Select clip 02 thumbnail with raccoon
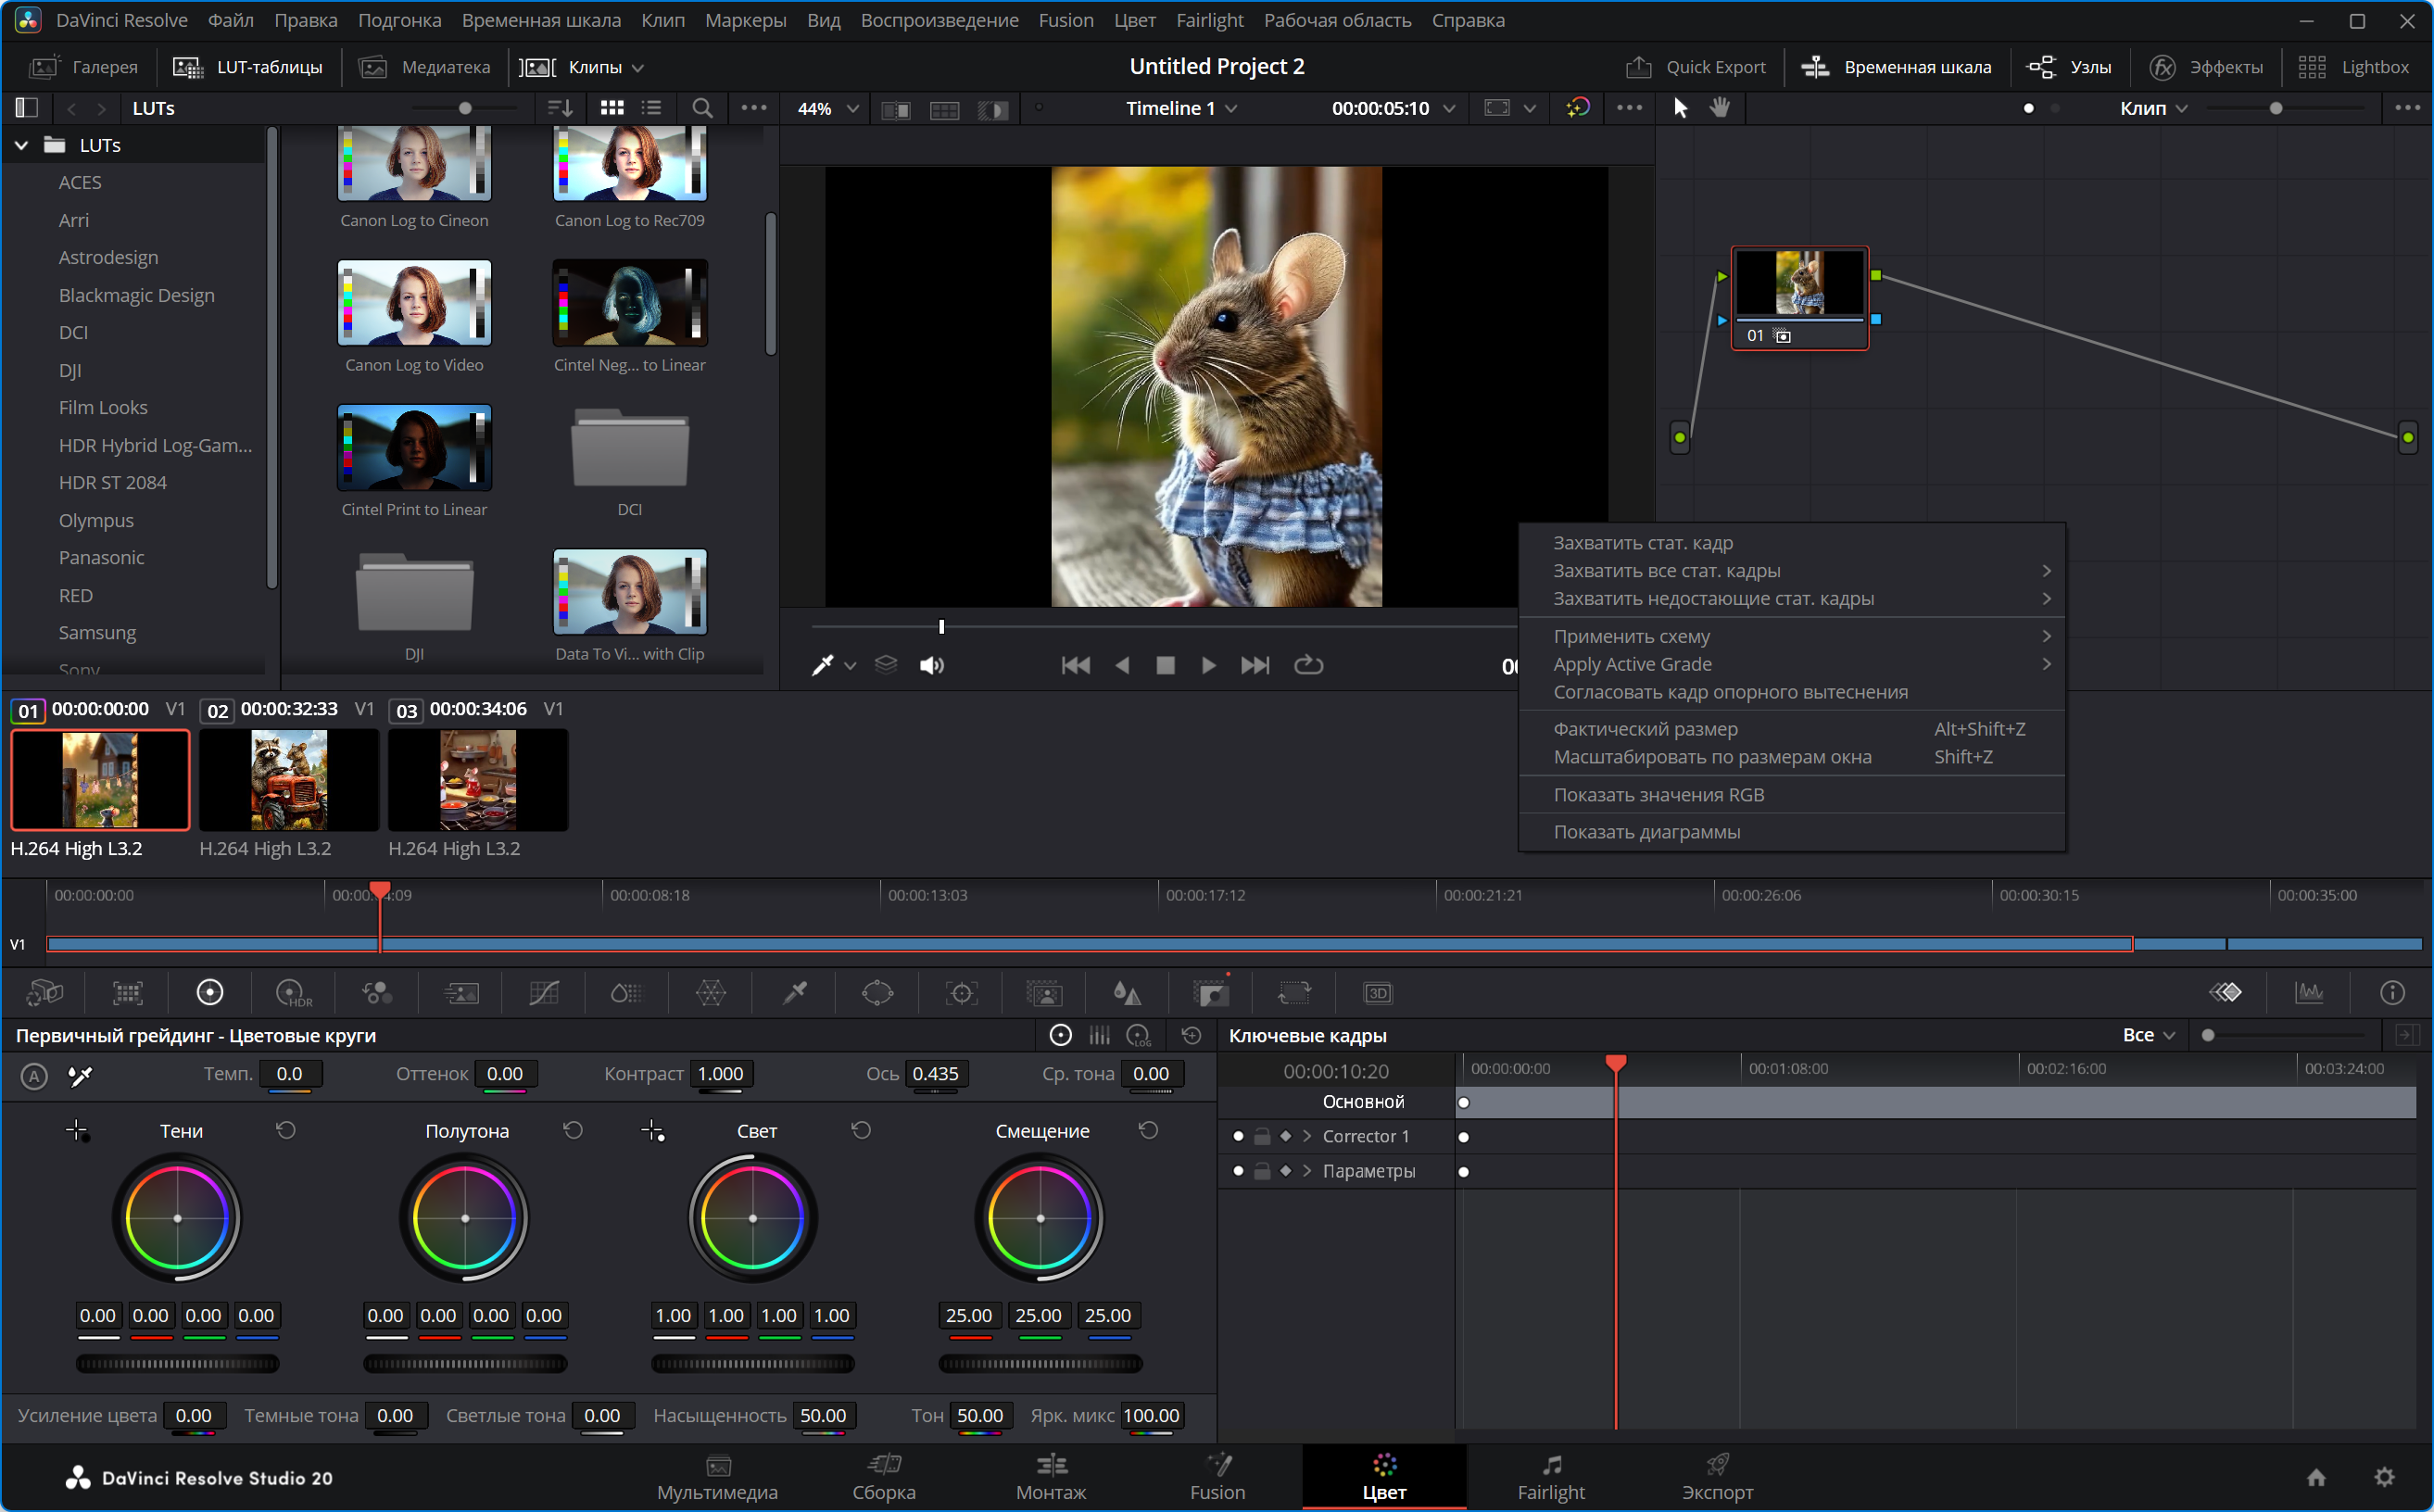 [x=289, y=780]
